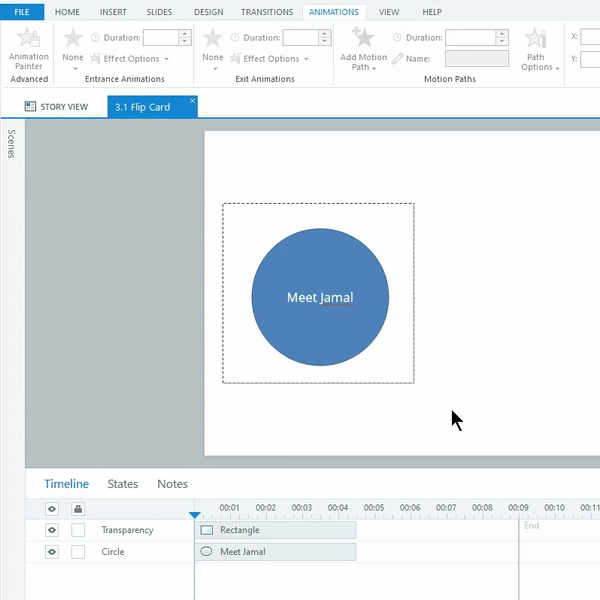
Task: Open the States panel tab
Action: [x=123, y=484]
